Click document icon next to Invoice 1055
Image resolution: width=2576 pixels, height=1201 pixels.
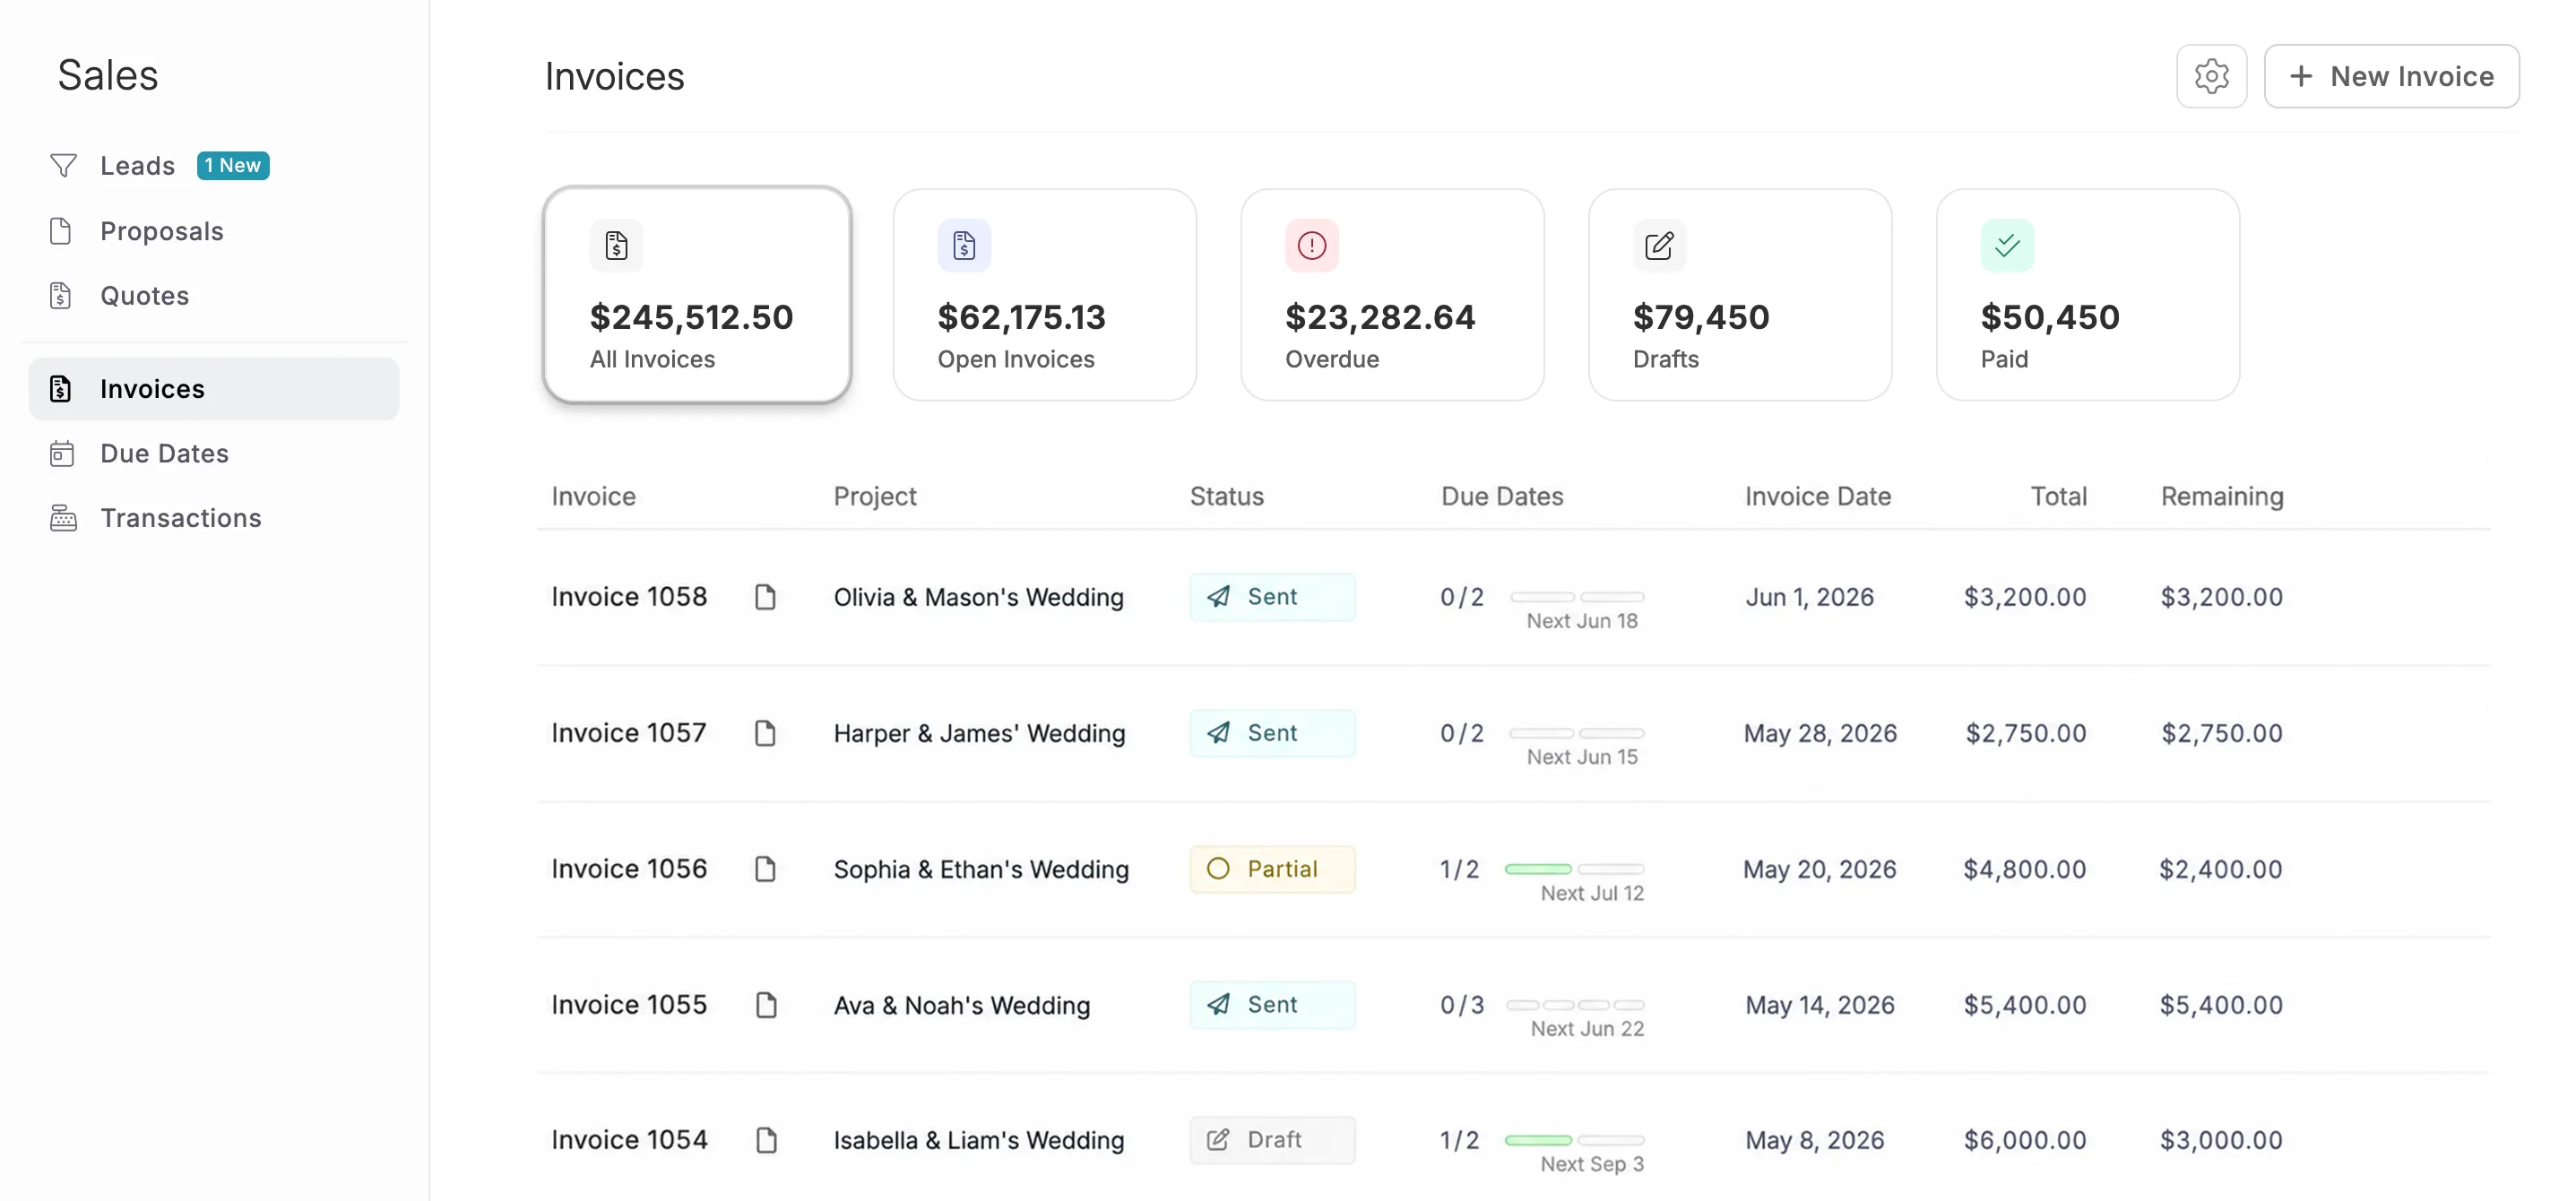tap(766, 1005)
